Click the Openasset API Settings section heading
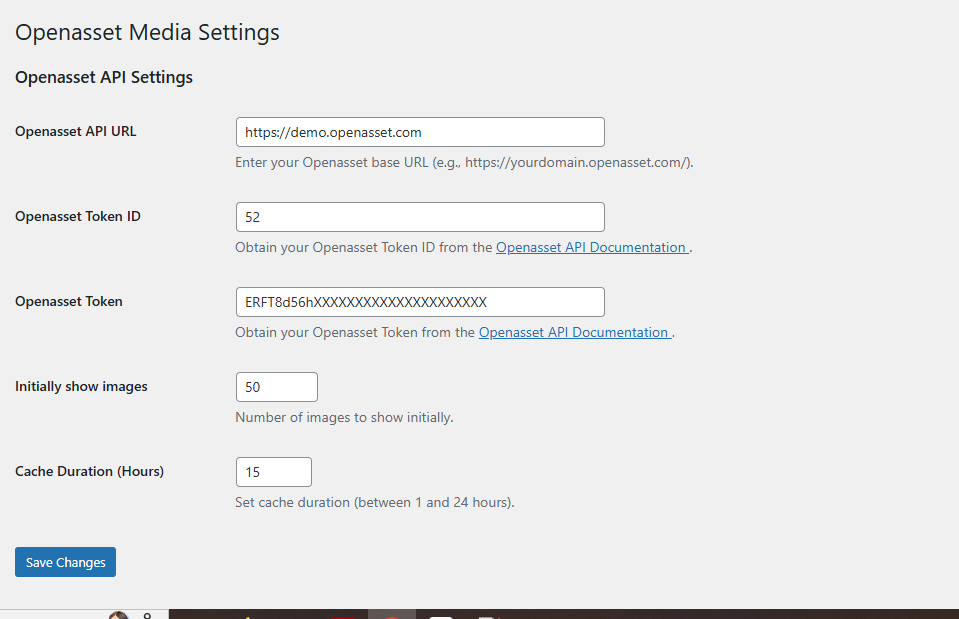The image size is (959, 619). (104, 77)
